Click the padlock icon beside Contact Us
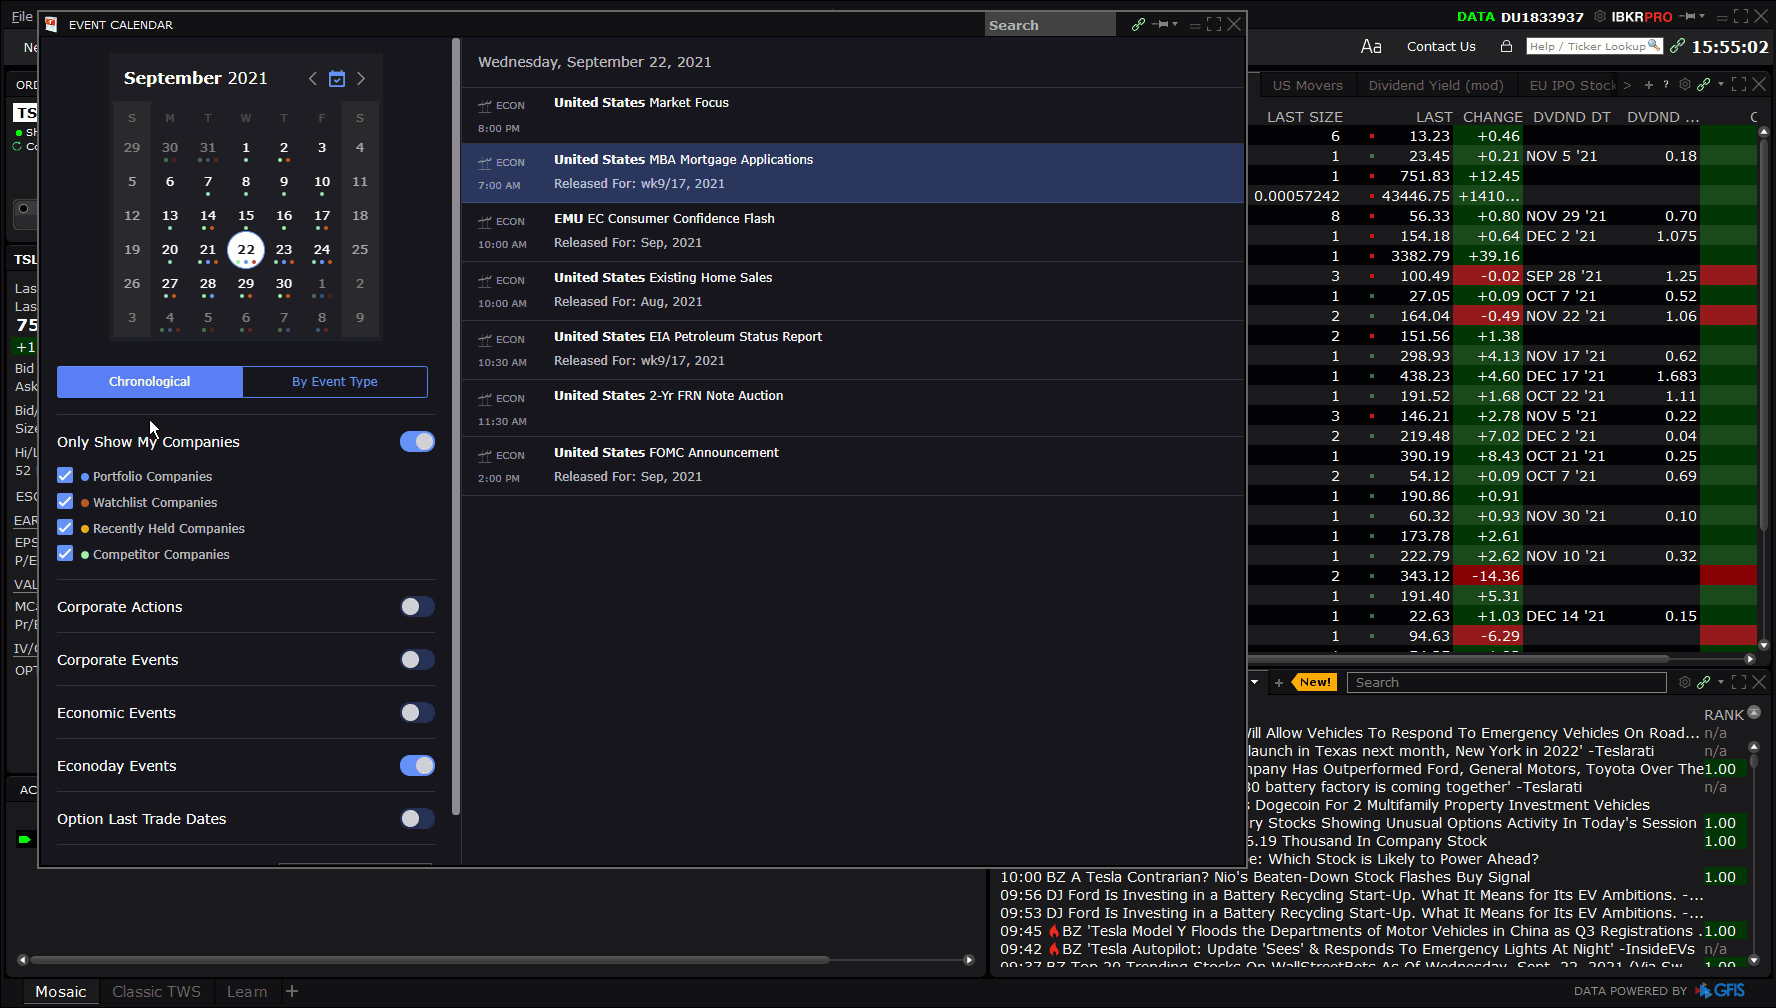 tap(1506, 46)
